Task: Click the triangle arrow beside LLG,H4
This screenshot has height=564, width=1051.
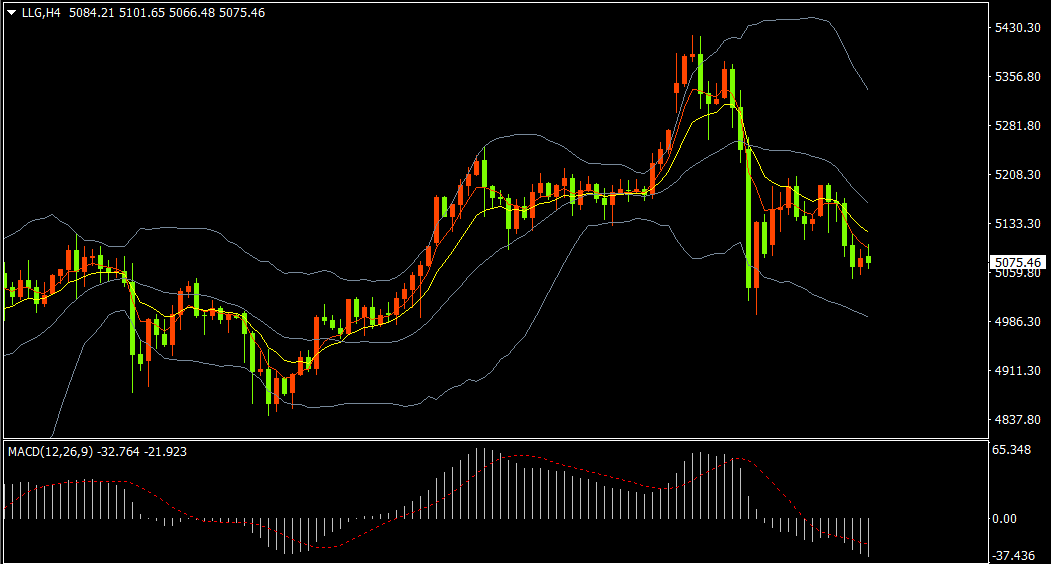Action: 11,13
